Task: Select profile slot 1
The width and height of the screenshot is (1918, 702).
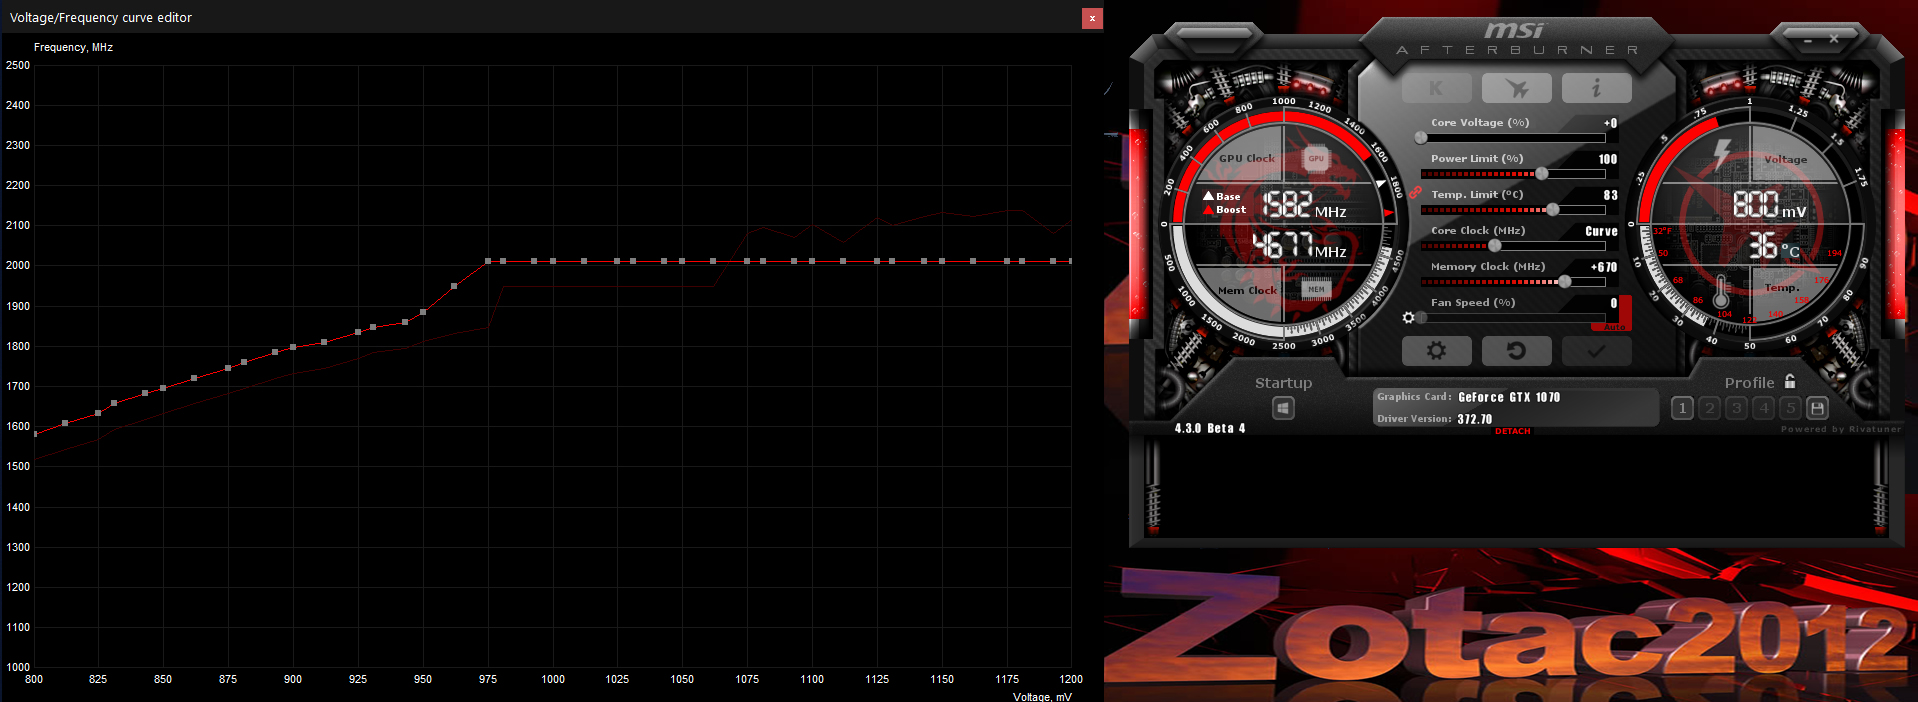Action: (x=1682, y=408)
